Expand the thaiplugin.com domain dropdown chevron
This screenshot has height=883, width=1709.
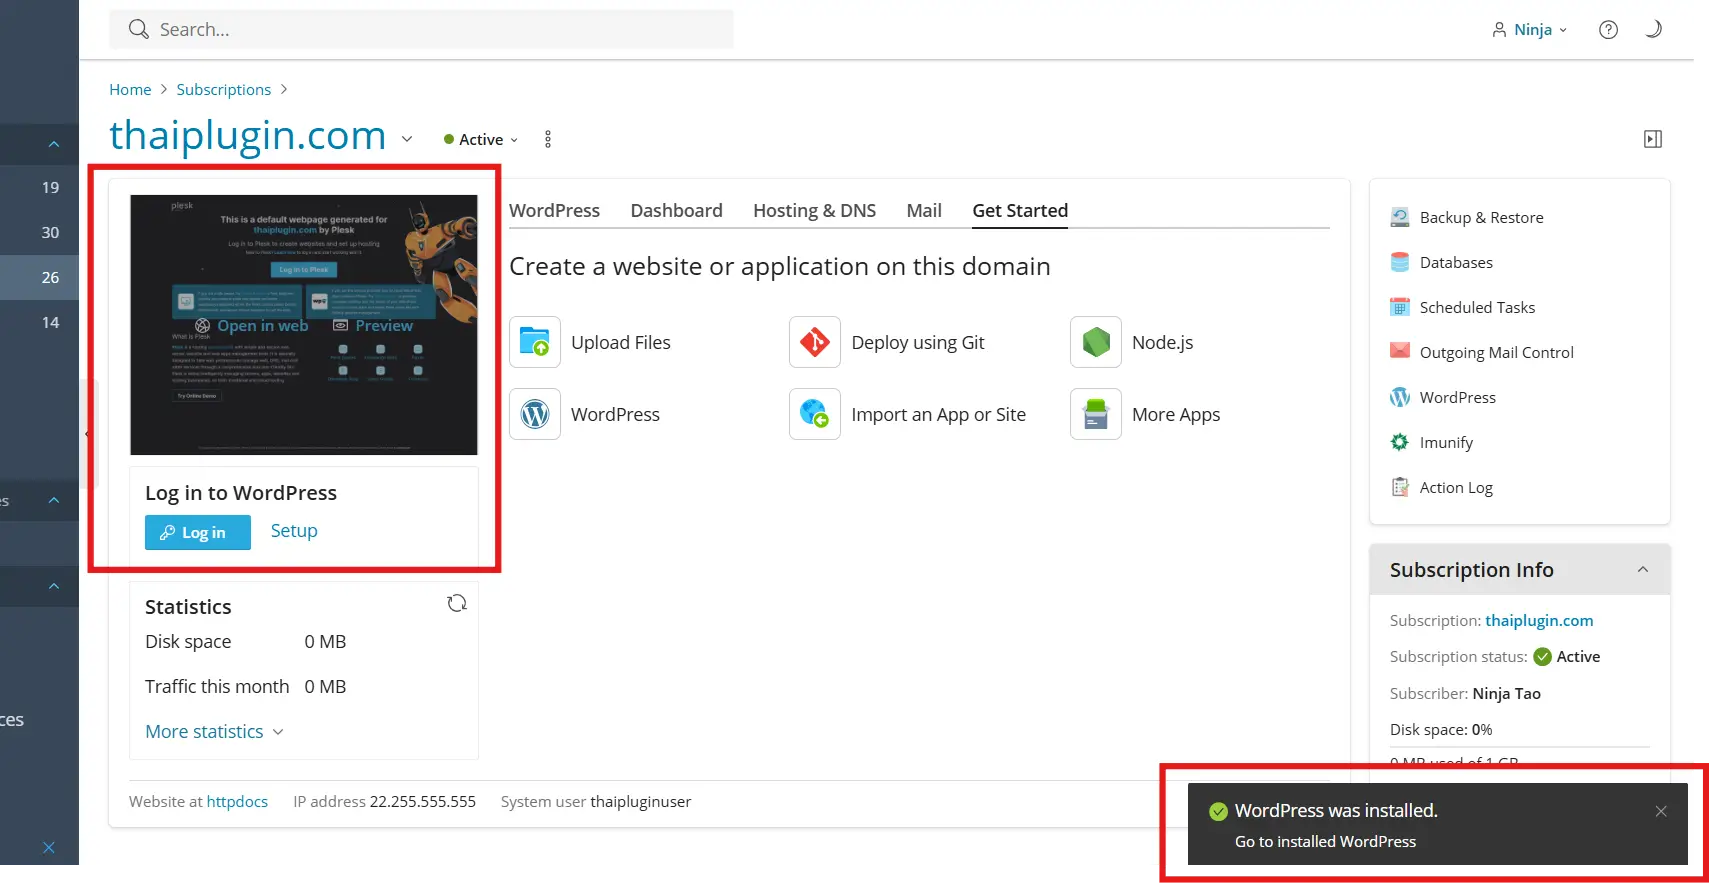407,139
